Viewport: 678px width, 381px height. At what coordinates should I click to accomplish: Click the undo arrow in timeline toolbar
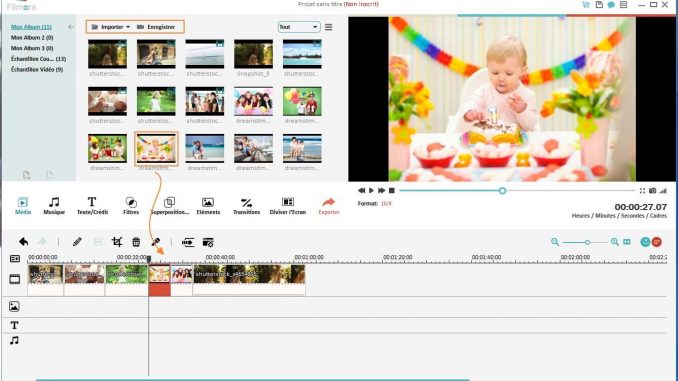pyautogui.click(x=23, y=242)
